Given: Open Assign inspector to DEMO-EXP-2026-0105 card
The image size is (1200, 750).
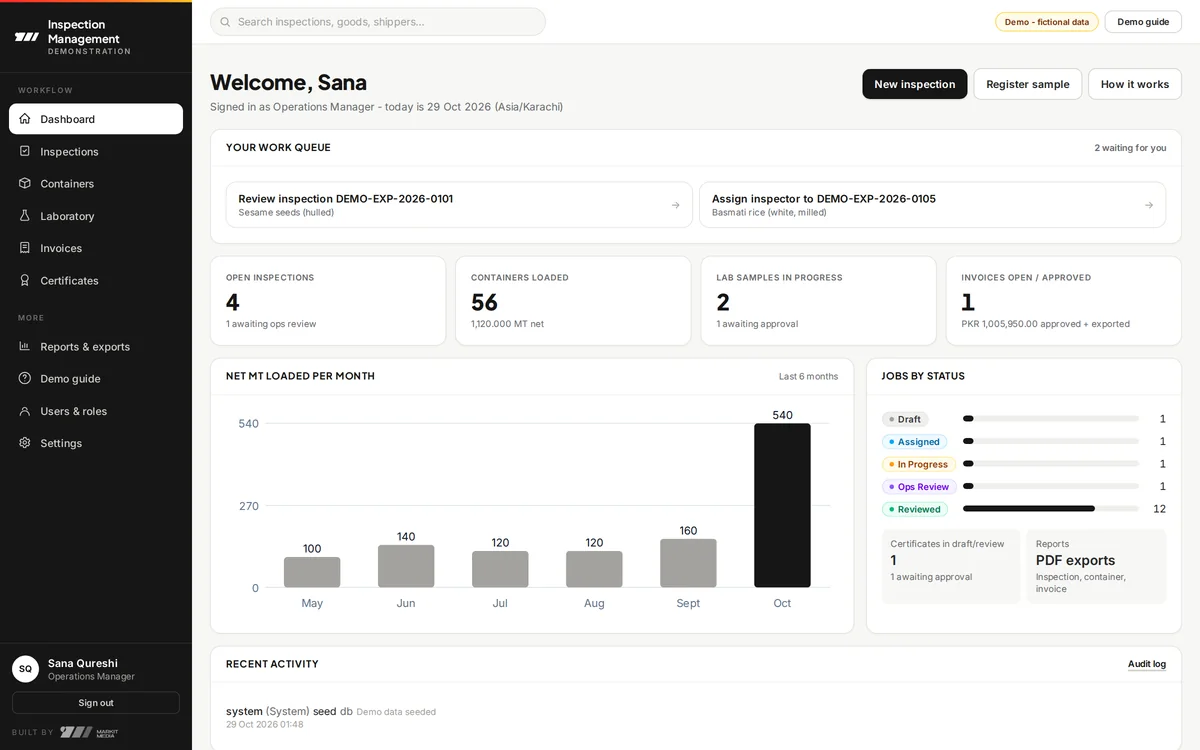Looking at the screenshot, I should (x=932, y=205).
